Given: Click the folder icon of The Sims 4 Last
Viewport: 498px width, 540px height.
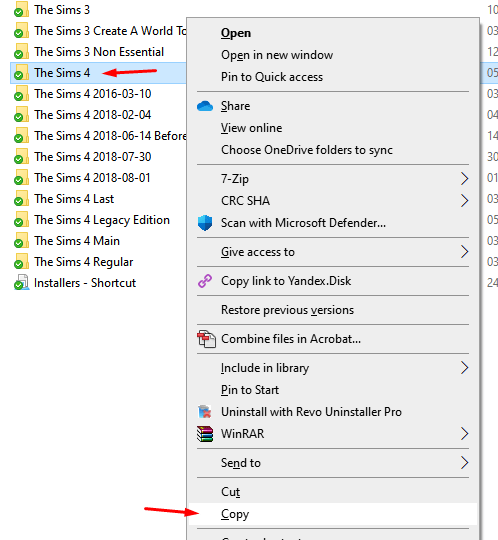Looking at the screenshot, I should pyautogui.click(x=21, y=199).
